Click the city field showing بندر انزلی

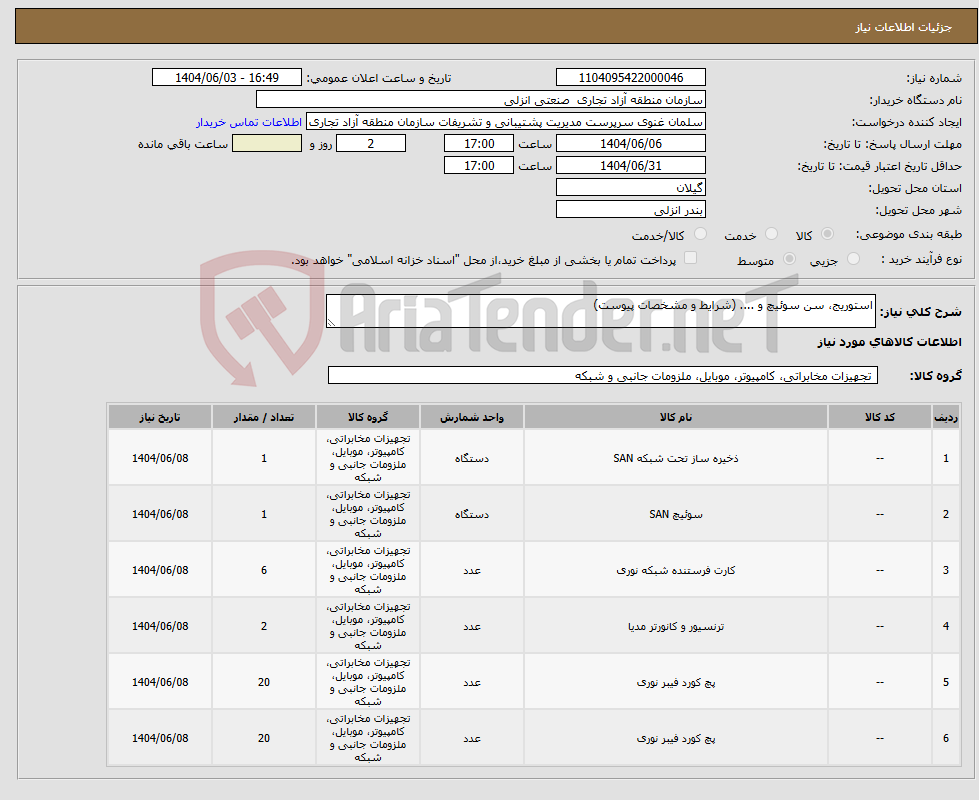click(x=630, y=210)
